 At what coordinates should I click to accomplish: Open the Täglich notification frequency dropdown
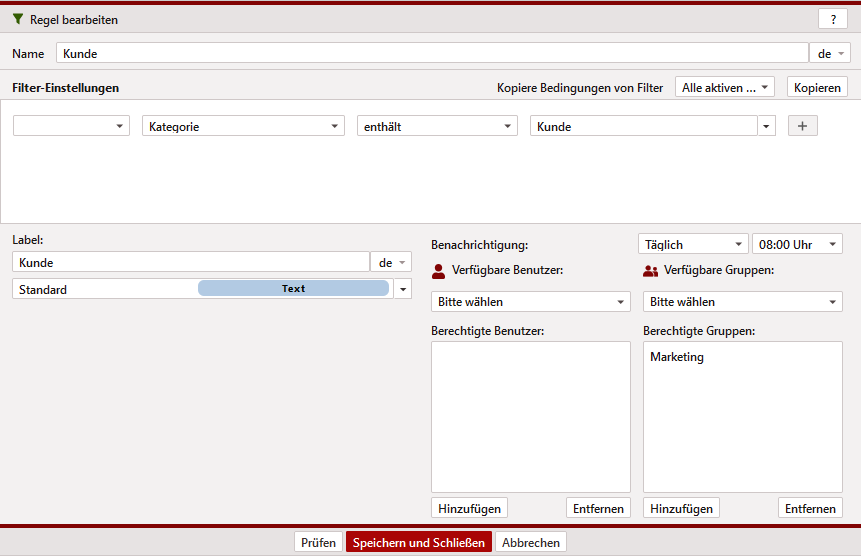coord(693,244)
